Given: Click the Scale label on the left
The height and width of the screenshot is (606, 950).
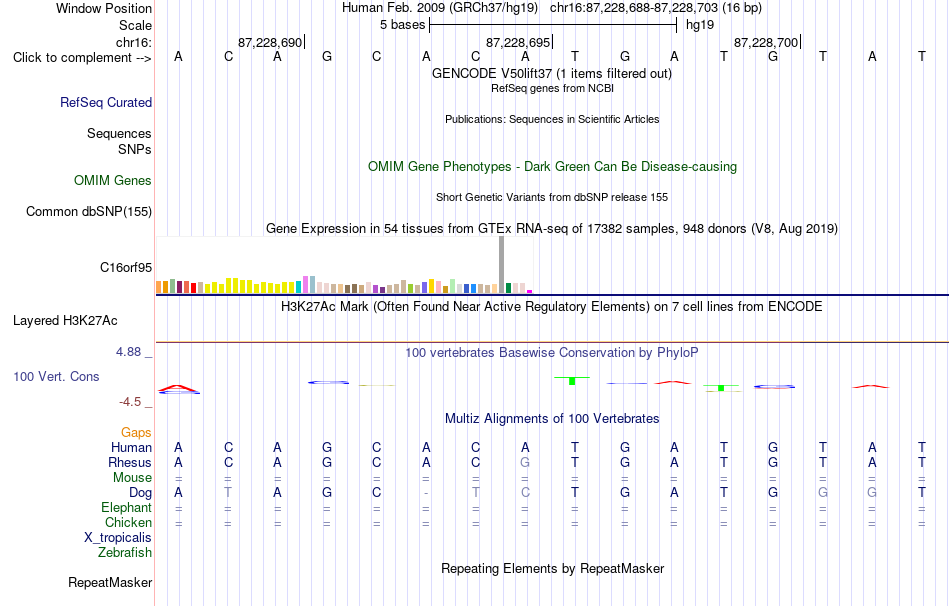Looking at the screenshot, I should (135, 25).
